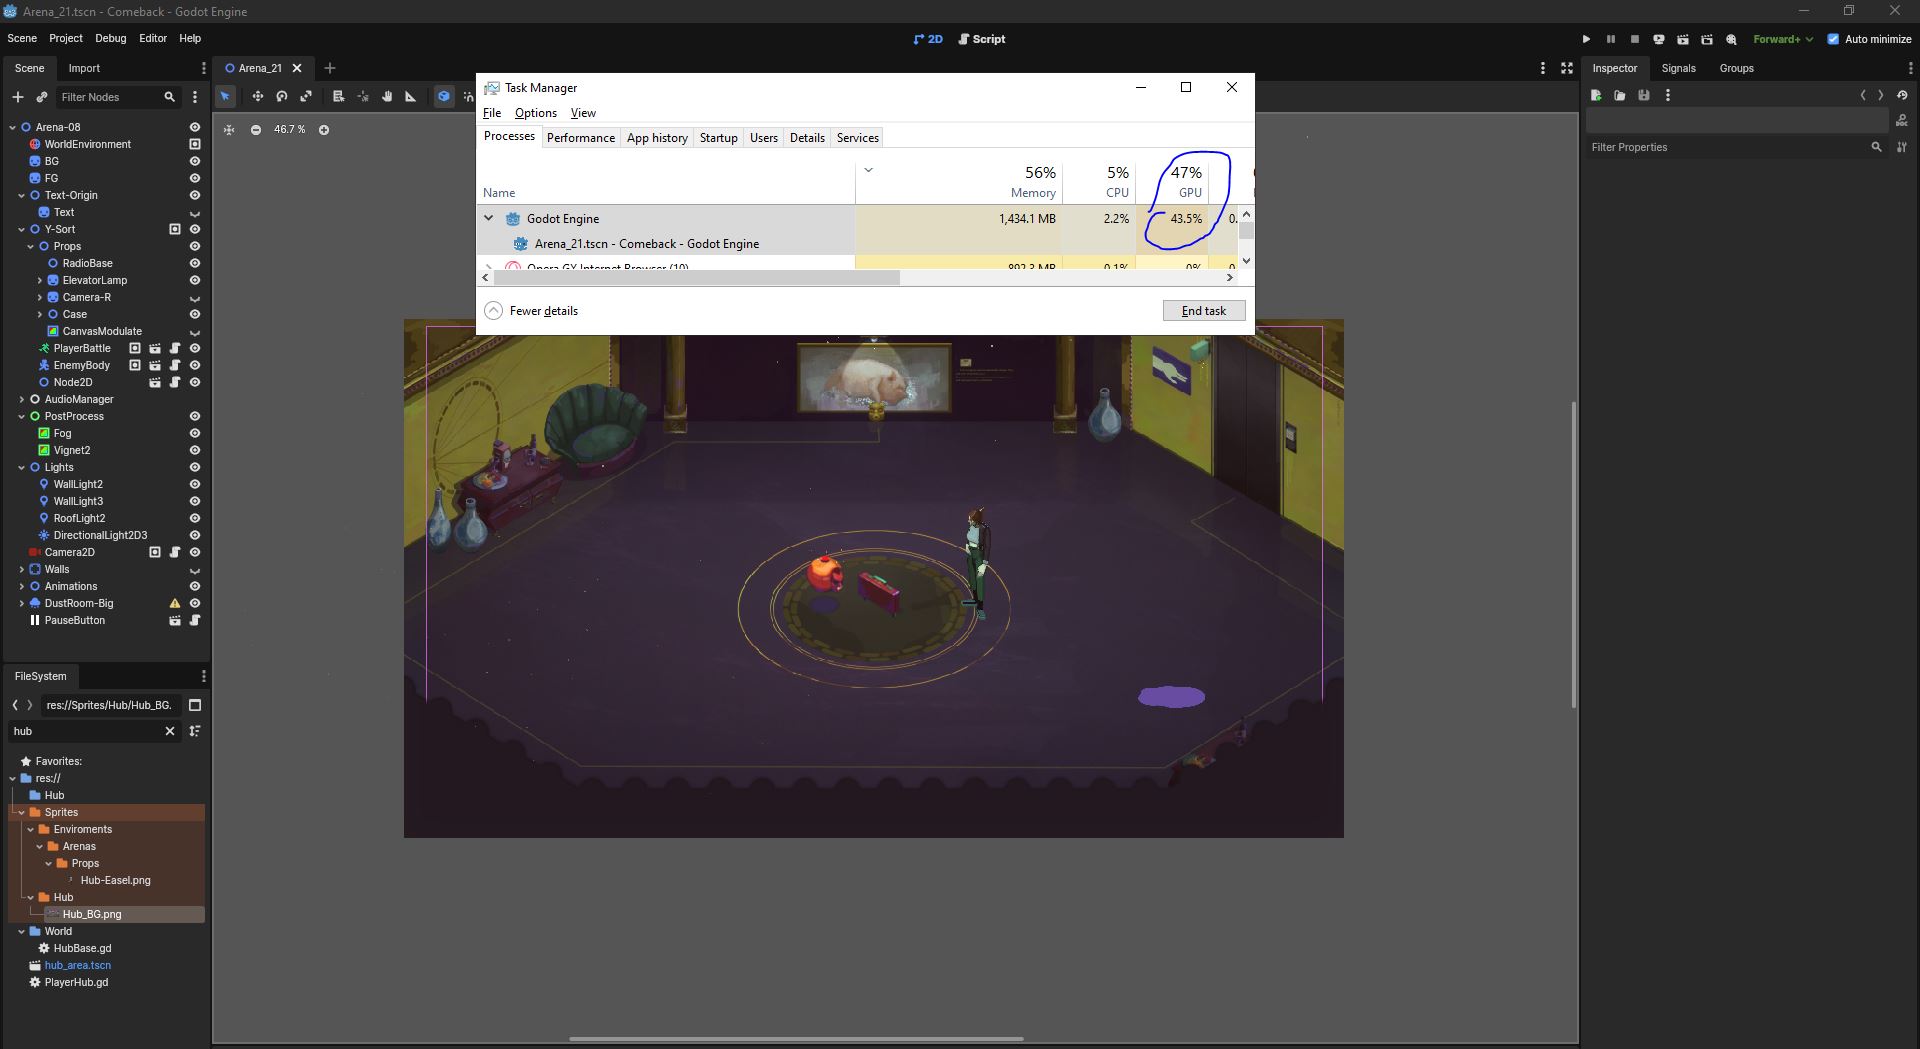Toggle visibility of the Fog node
Screen dimensions: 1920x1049
point(195,433)
